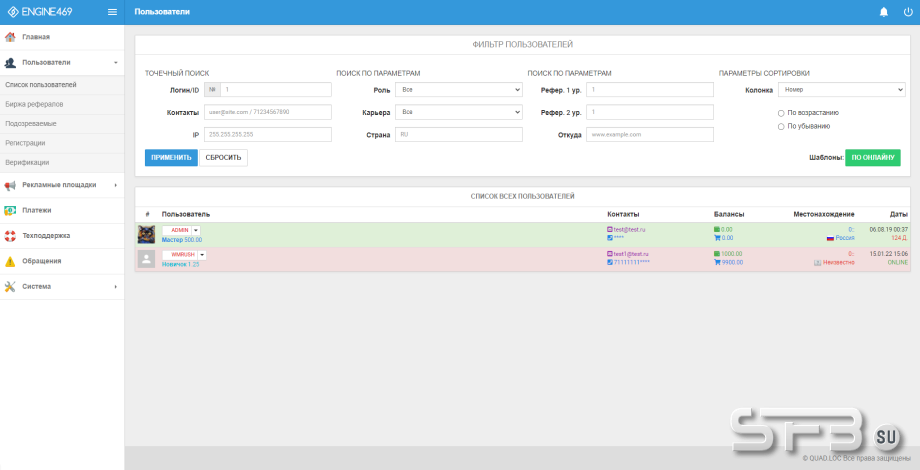Viewport: 920px width, 470px height.
Task: Select the По убыванию radio button
Action: tap(781, 126)
